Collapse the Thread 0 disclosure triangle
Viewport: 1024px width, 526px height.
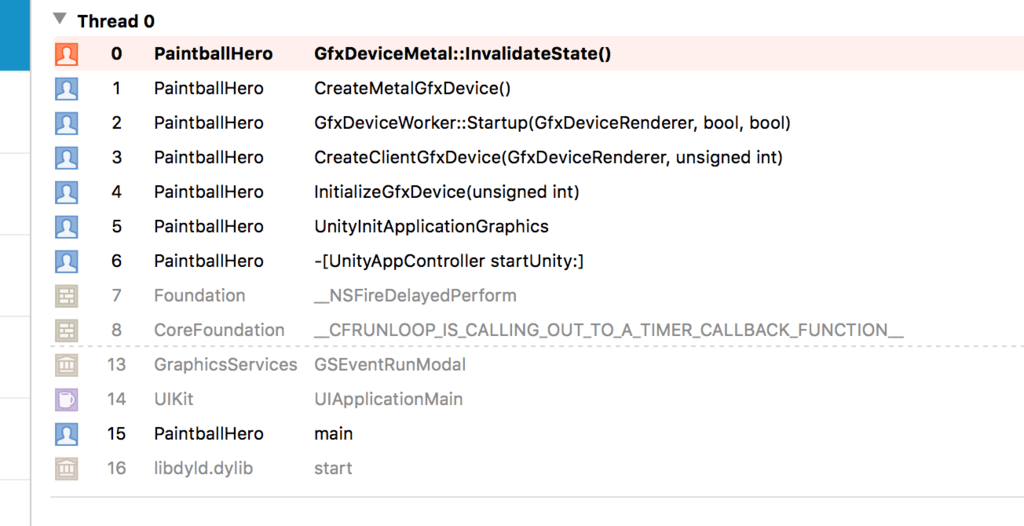[x=60, y=19]
